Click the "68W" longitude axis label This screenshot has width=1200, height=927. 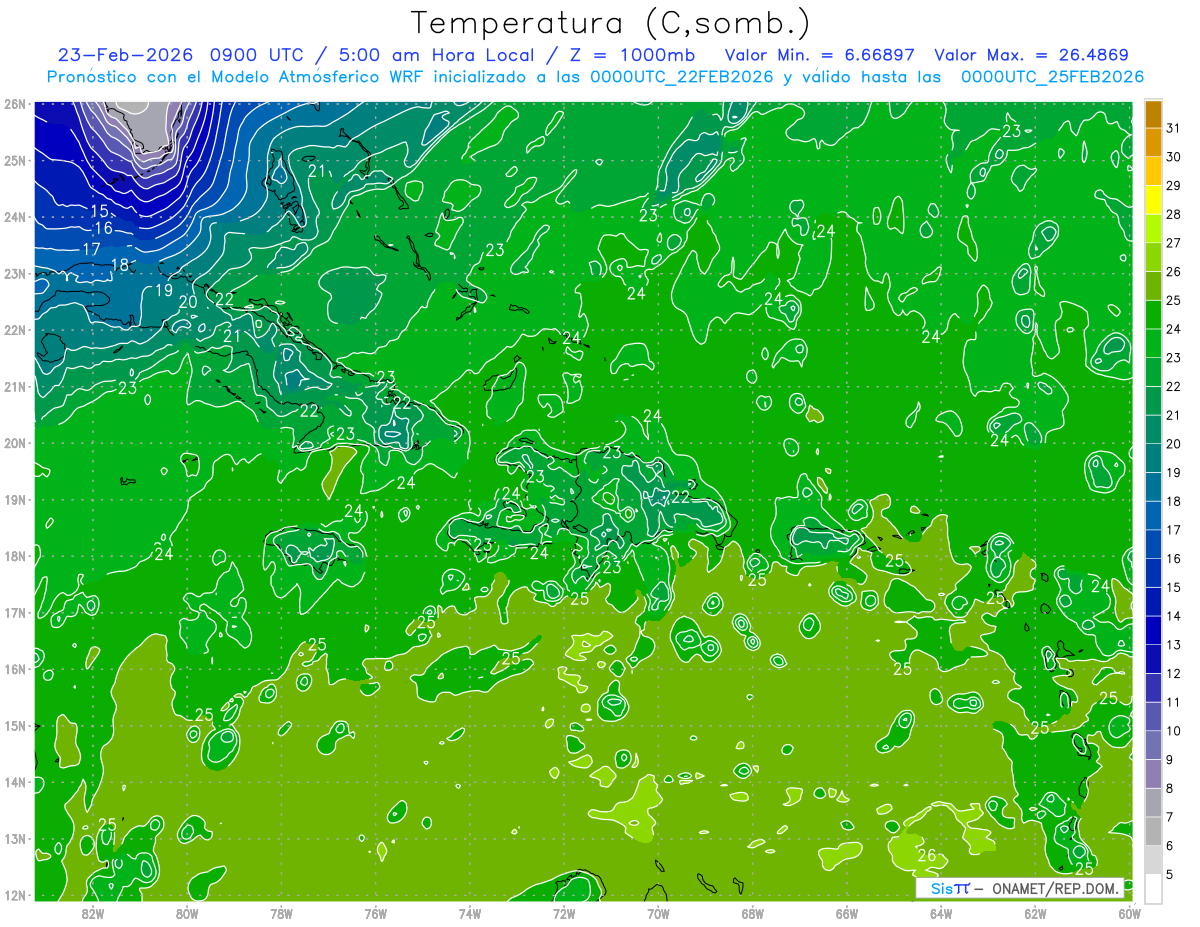pos(752,912)
